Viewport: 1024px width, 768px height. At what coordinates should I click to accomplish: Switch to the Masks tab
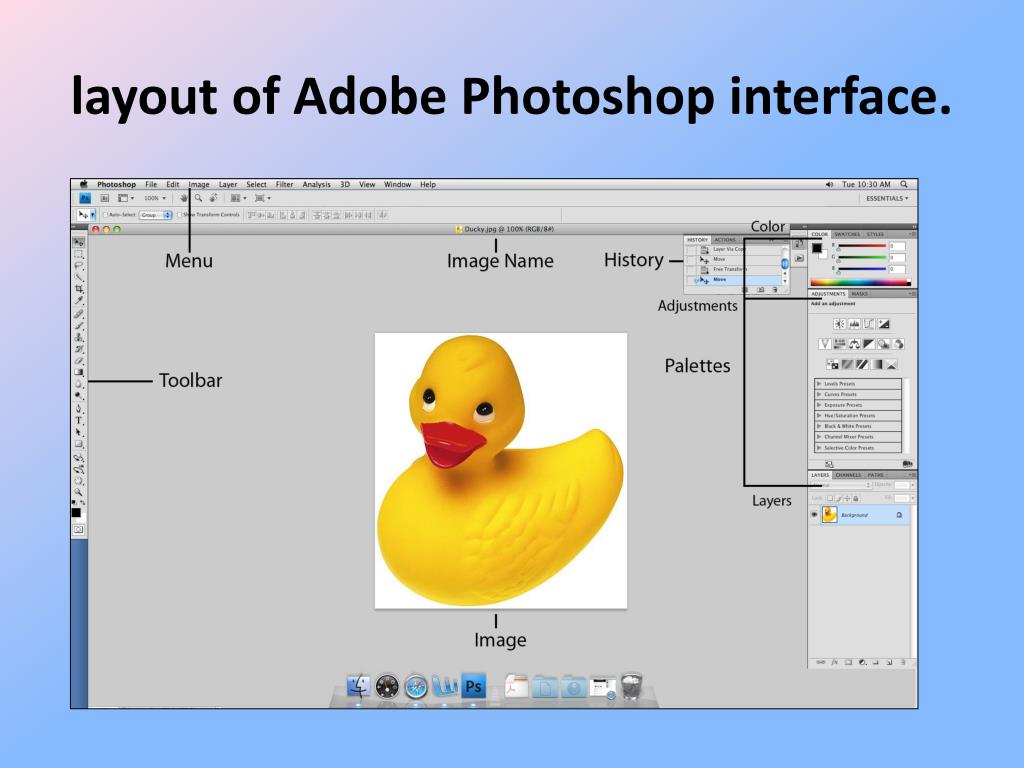click(x=859, y=294)
